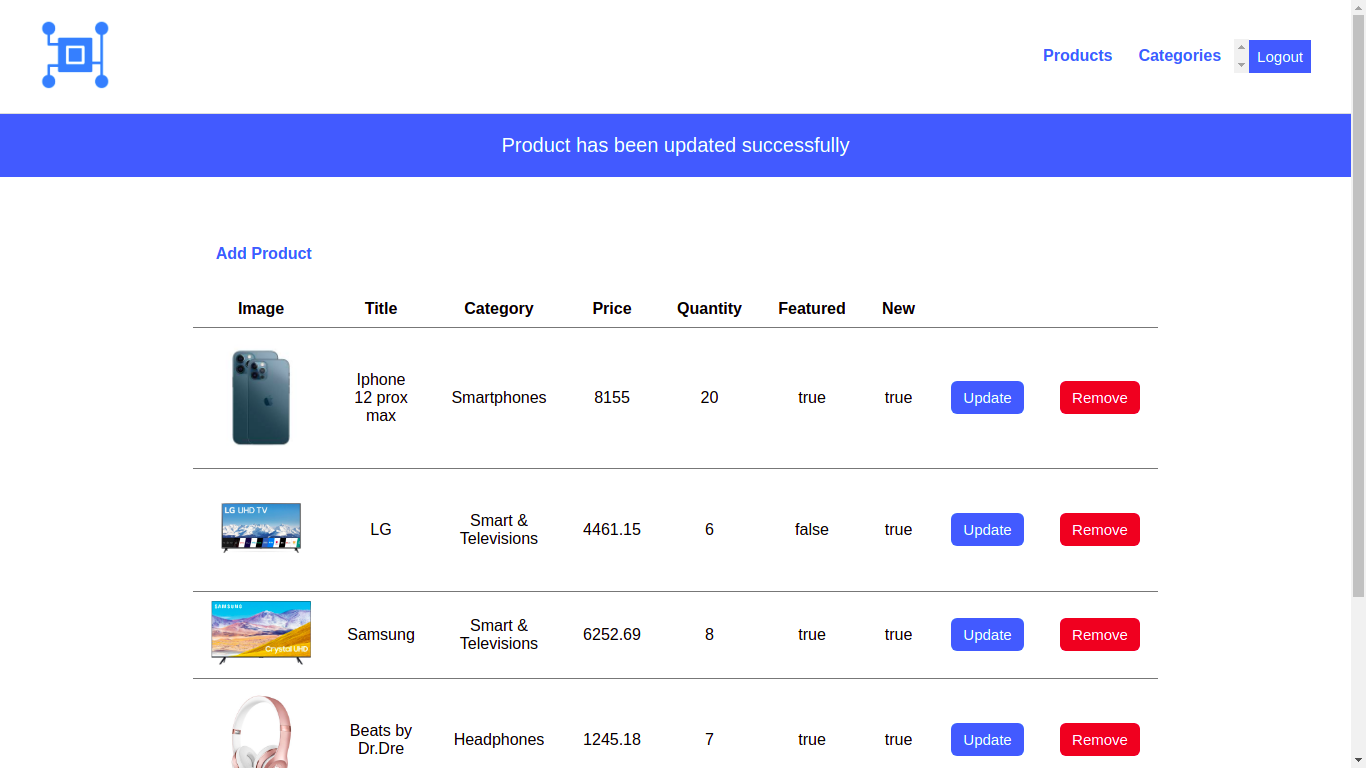Update the Beats by Dr.Dre product
Viewport: 1366px width, 768px height.
click(987, 740)
